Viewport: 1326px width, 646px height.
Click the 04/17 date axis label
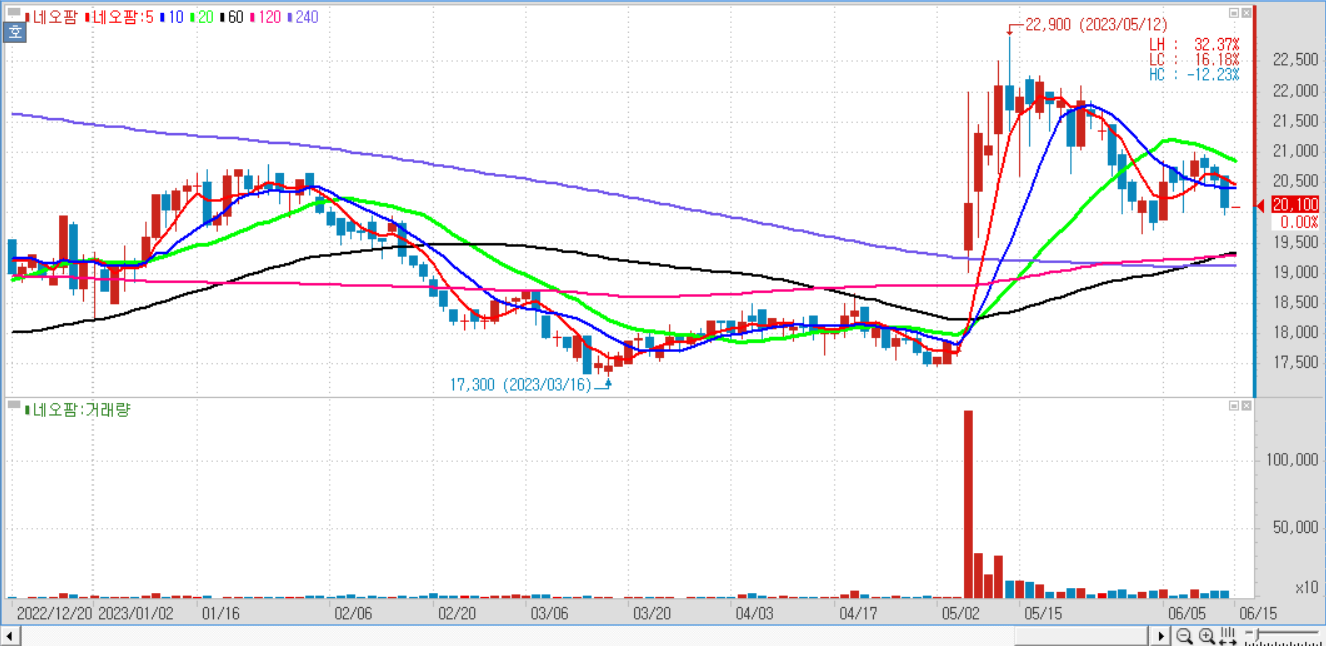(x=857, y=612)
